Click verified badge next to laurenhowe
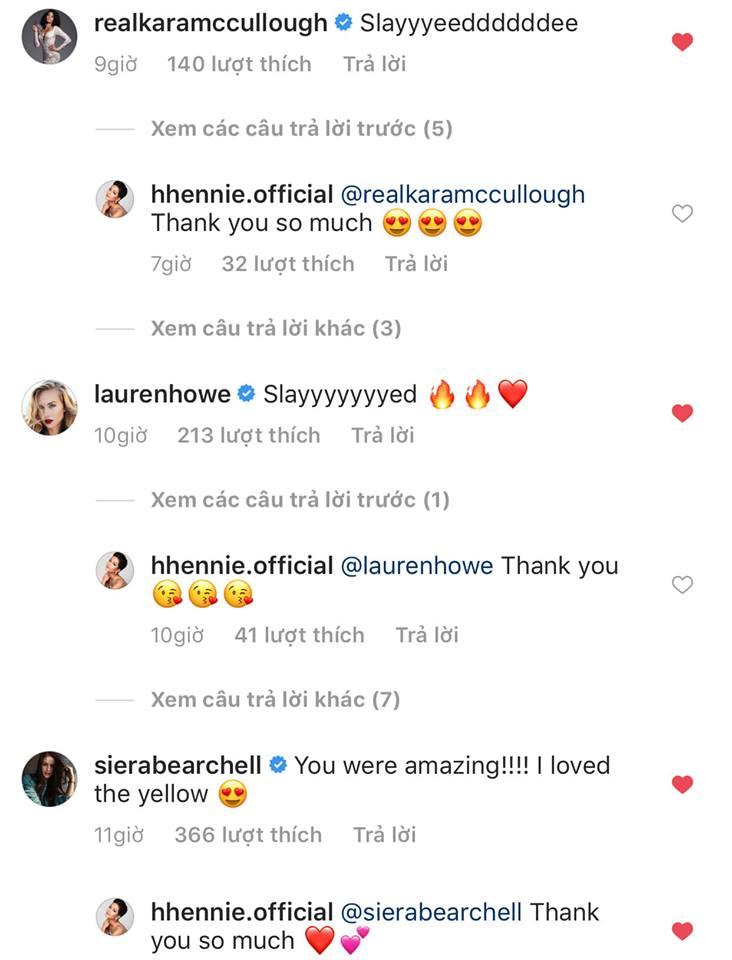Viewport: 732px width, 960px height. (x=244, y=394)
